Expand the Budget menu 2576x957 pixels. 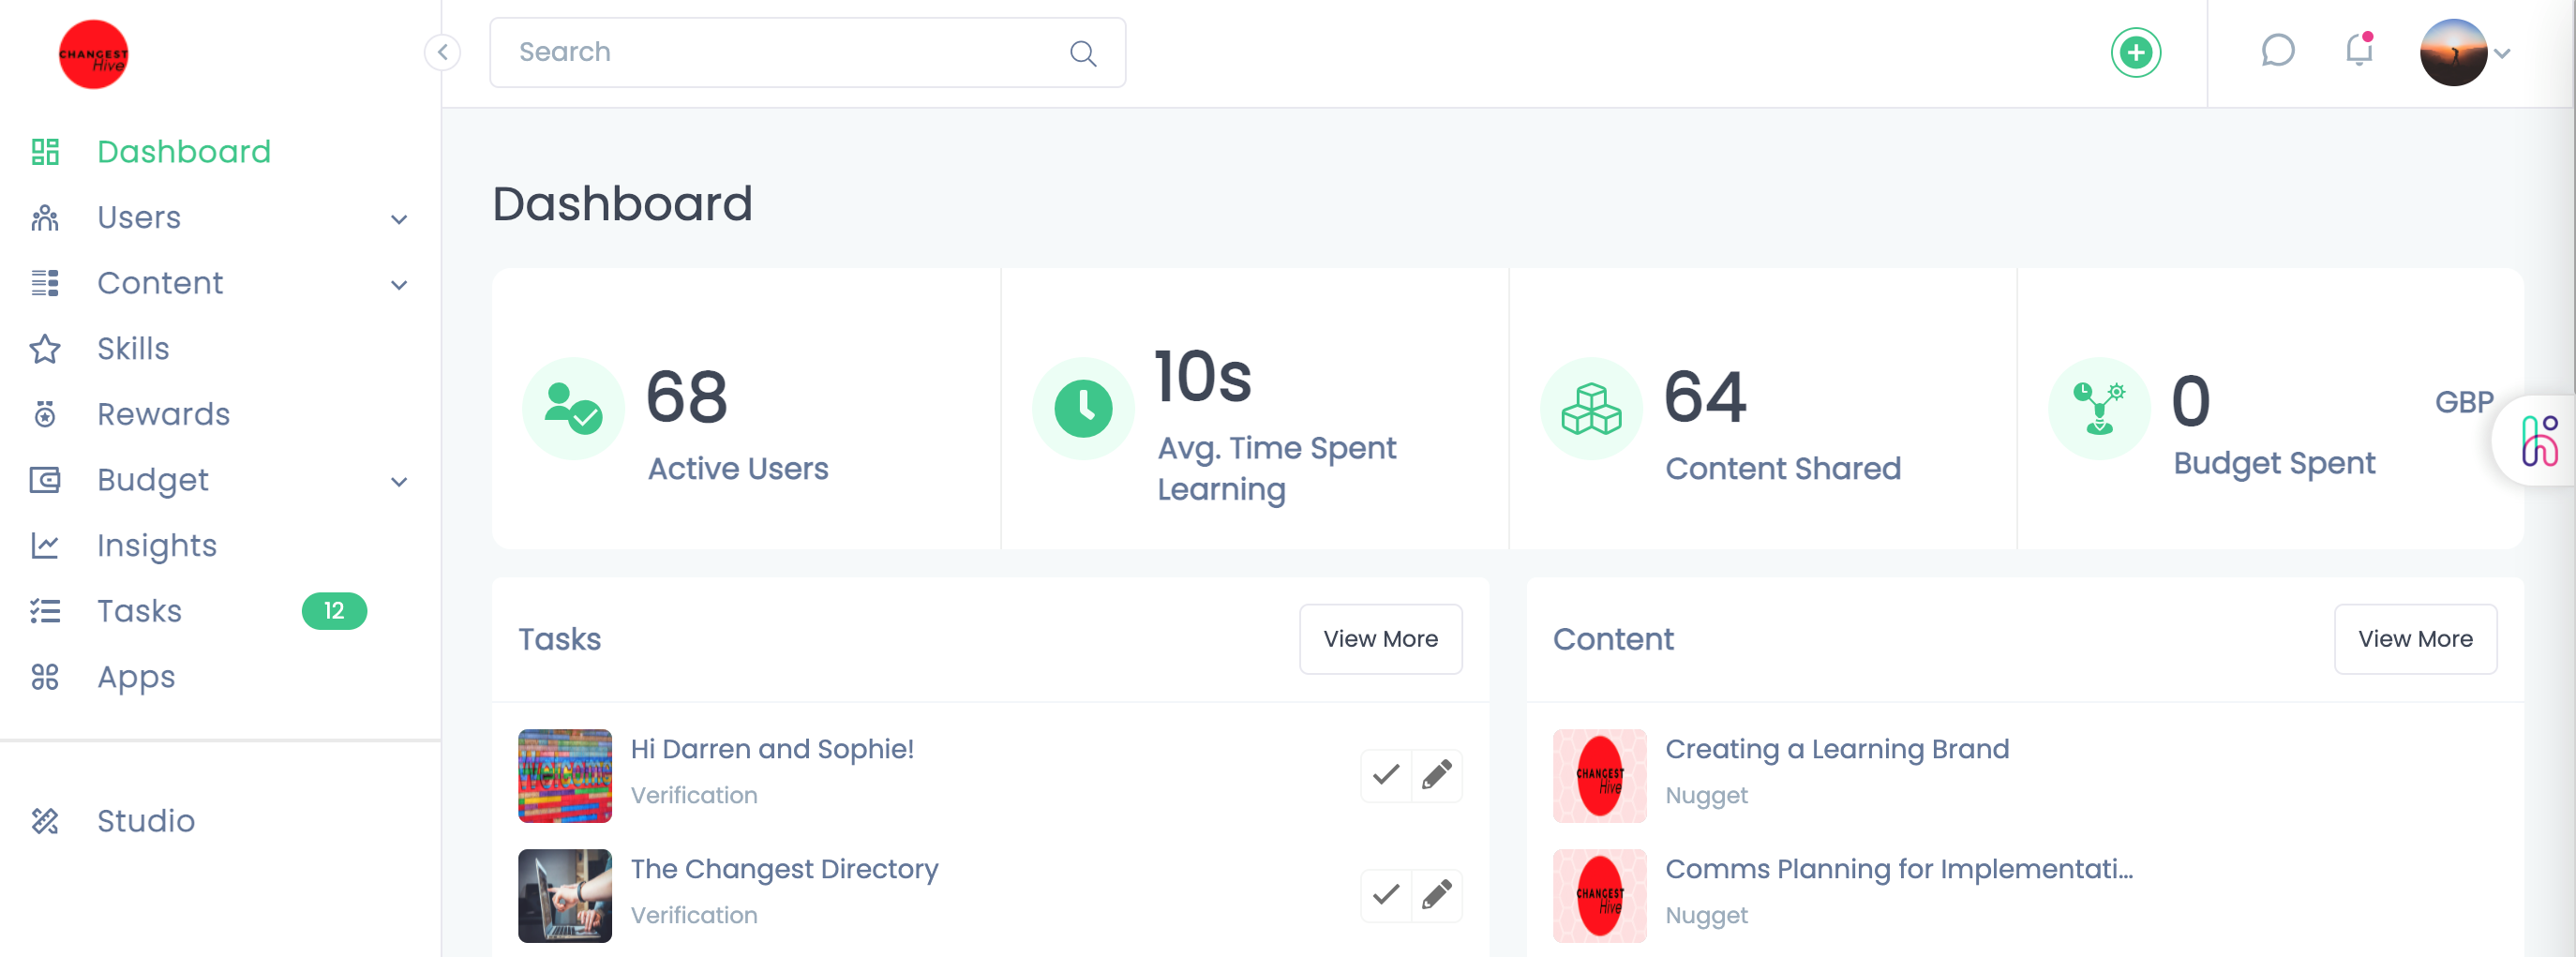coord(399,481)
